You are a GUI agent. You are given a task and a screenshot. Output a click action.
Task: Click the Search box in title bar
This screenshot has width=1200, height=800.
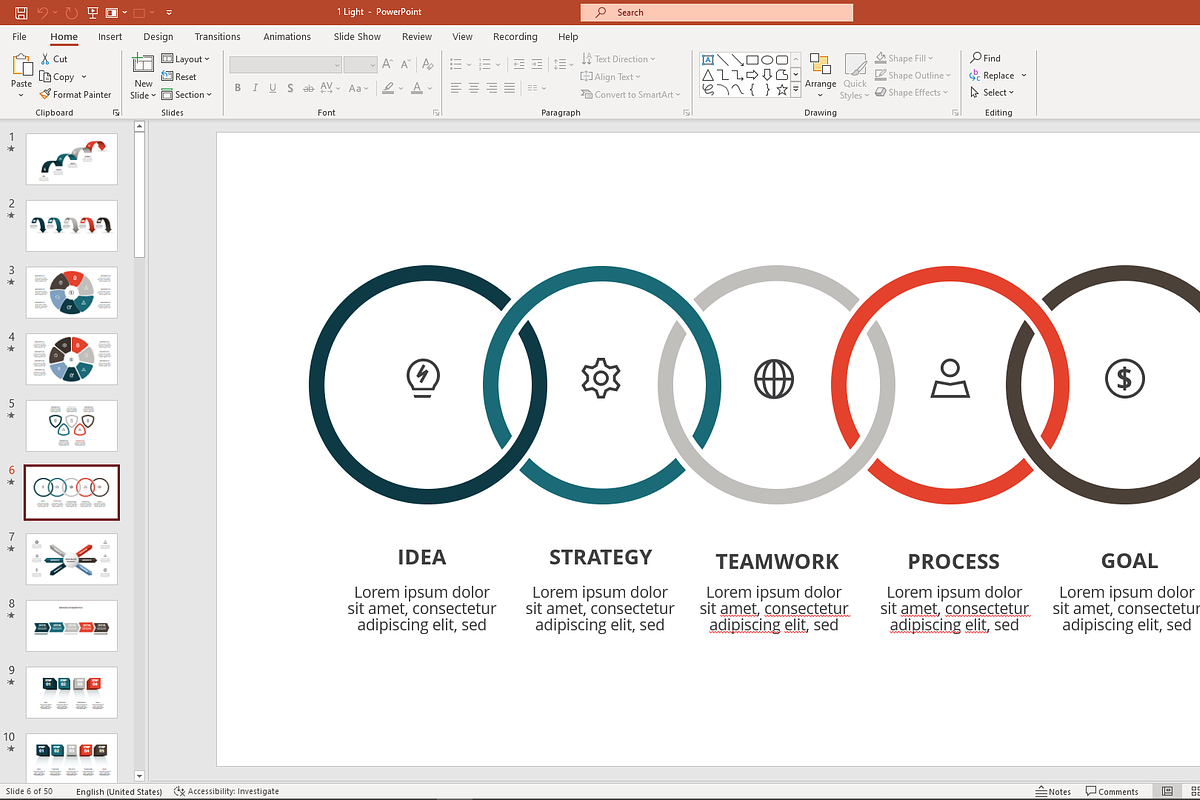717,12
